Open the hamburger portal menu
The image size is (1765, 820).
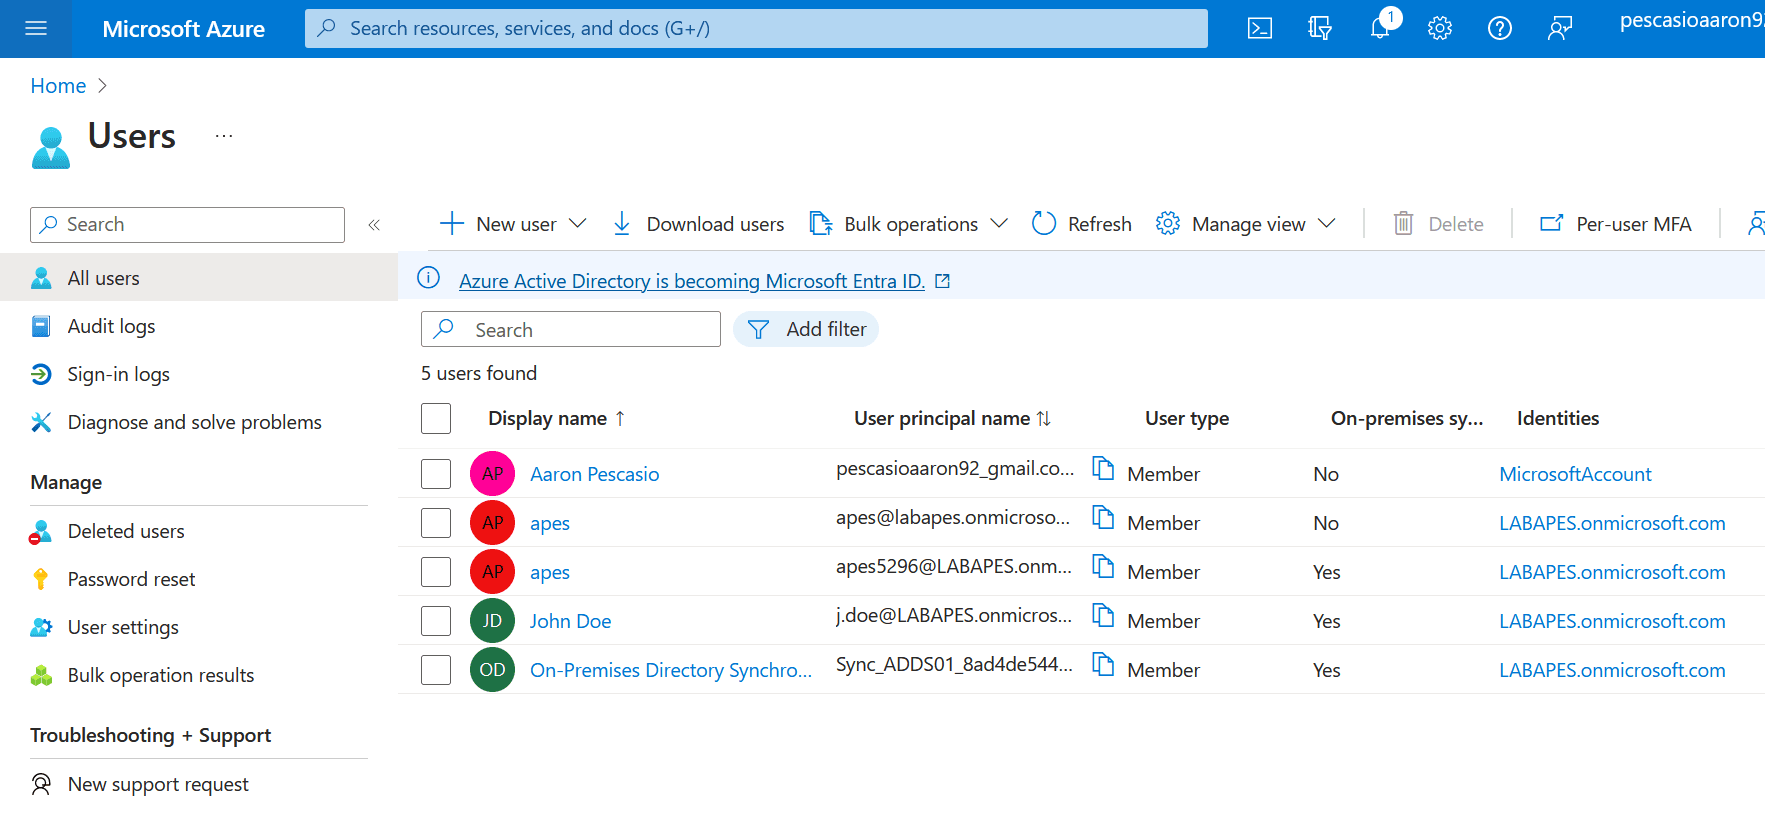coord(36,29)
